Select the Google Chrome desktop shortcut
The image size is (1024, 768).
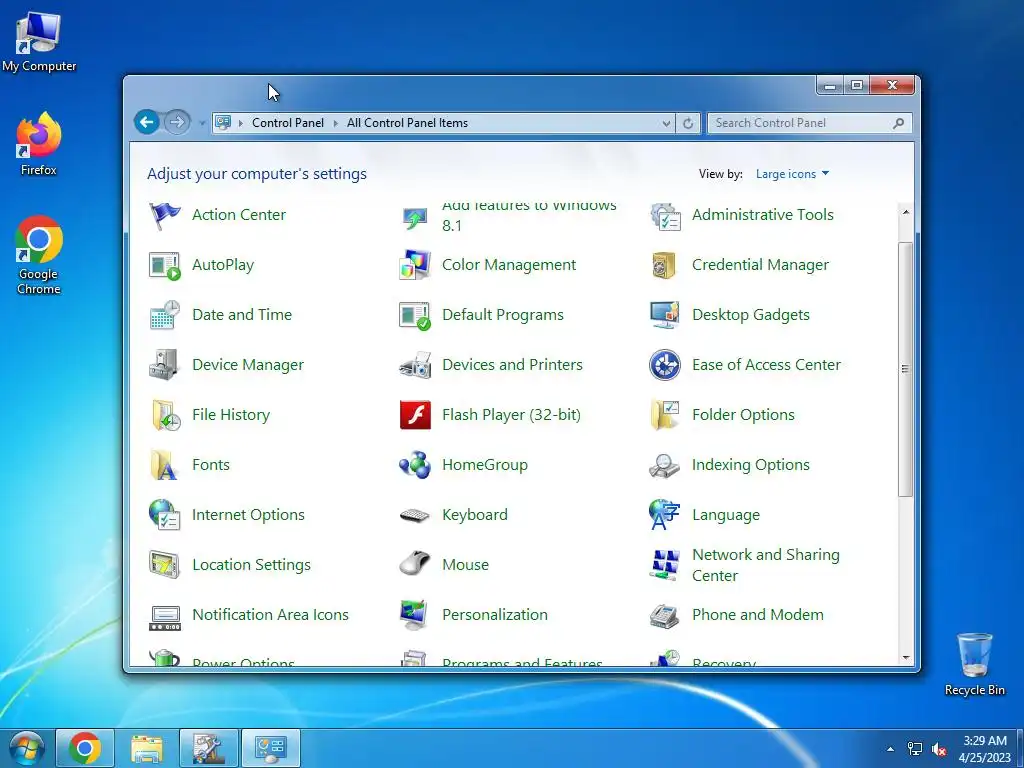coord(39,255)
